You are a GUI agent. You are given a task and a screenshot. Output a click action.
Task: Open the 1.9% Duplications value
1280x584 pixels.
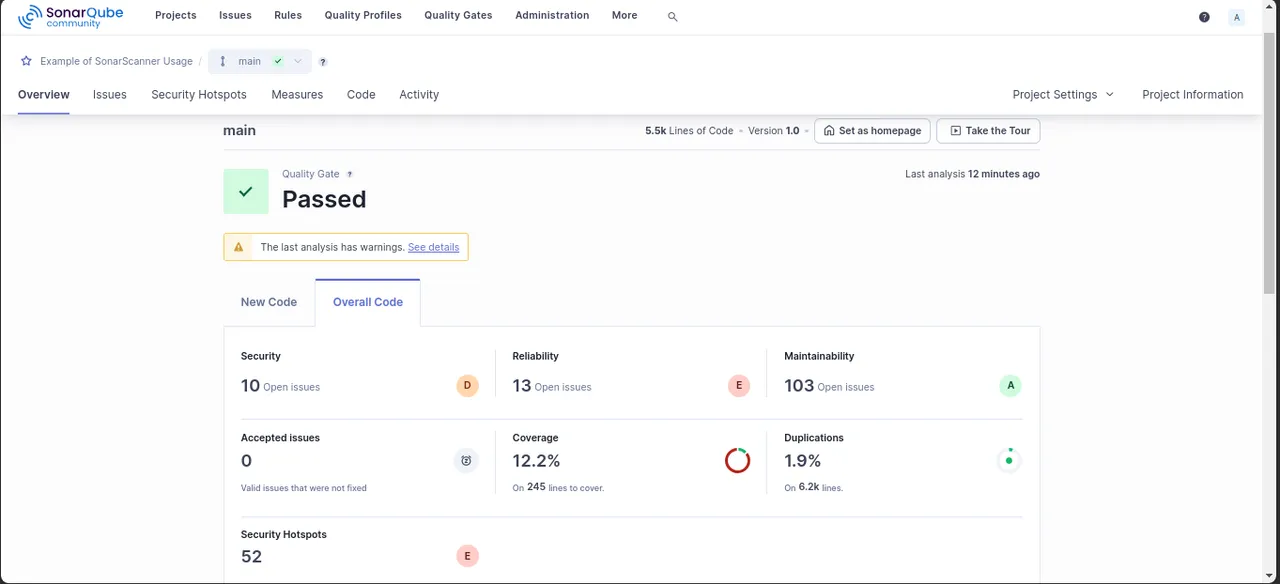803,461
